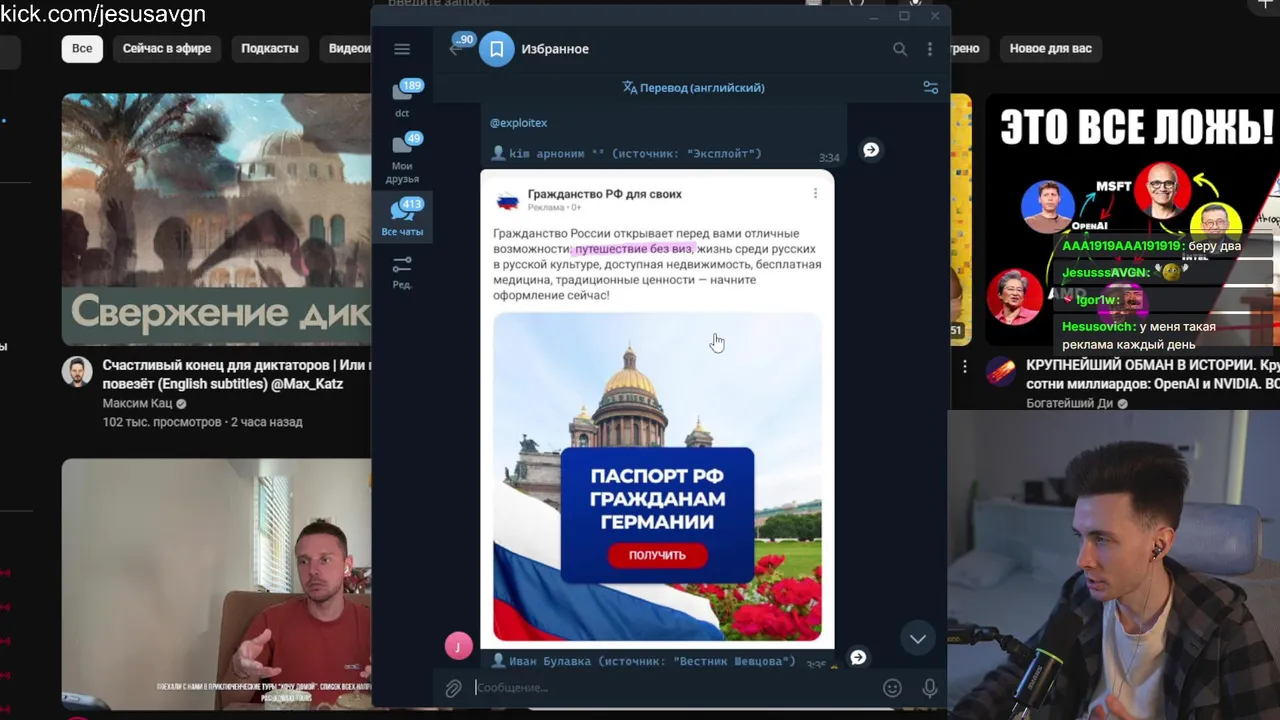Open Избранное bookmark avatar in chat header
1280x720 pixels.
click(497, 49)
